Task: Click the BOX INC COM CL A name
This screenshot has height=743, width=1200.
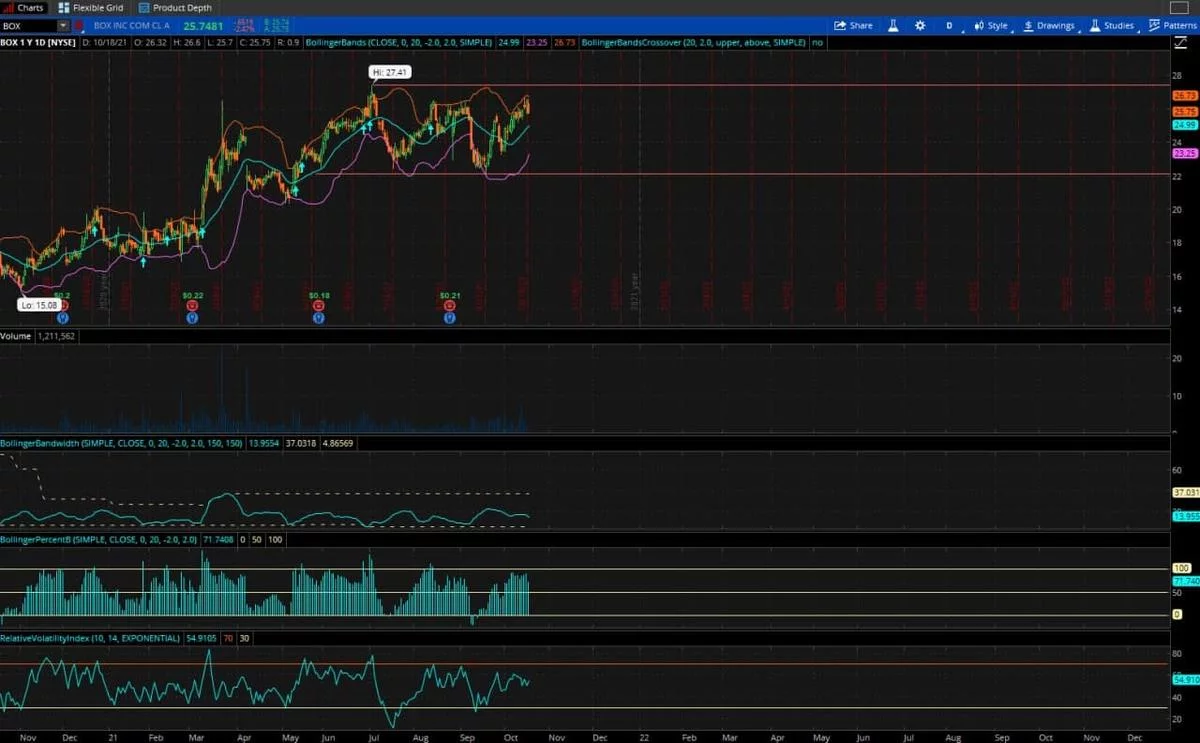Action: point(131,25)
